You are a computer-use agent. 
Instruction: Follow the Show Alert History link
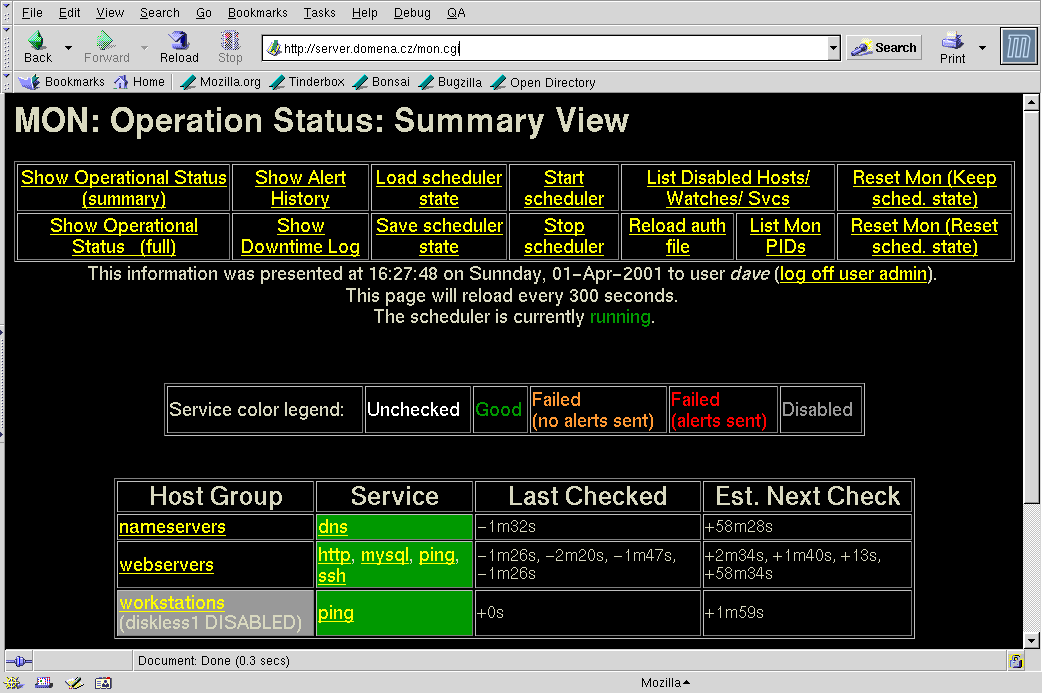pos(300,188)
